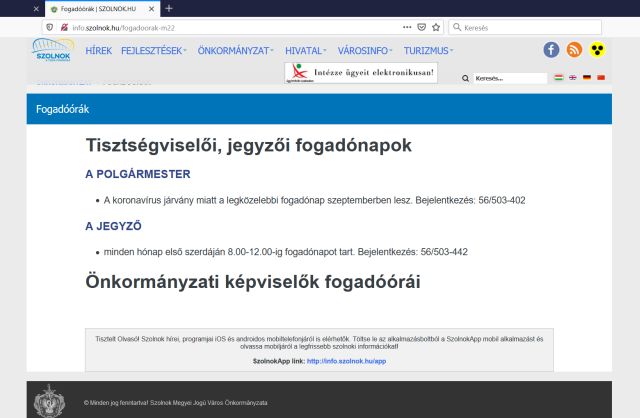Click the Szolnok logo in header
640x418 pixels.
(x=52, y=53)
